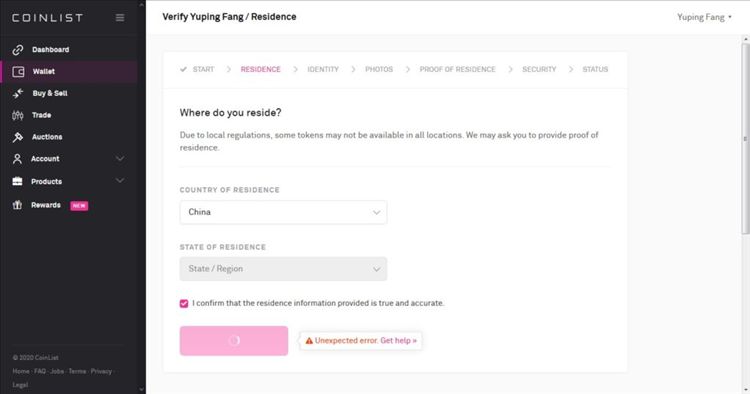Open the Dashboard link icon in sidebar
Image resolution: width=750 pixels, height=394 pixels.
18,50
